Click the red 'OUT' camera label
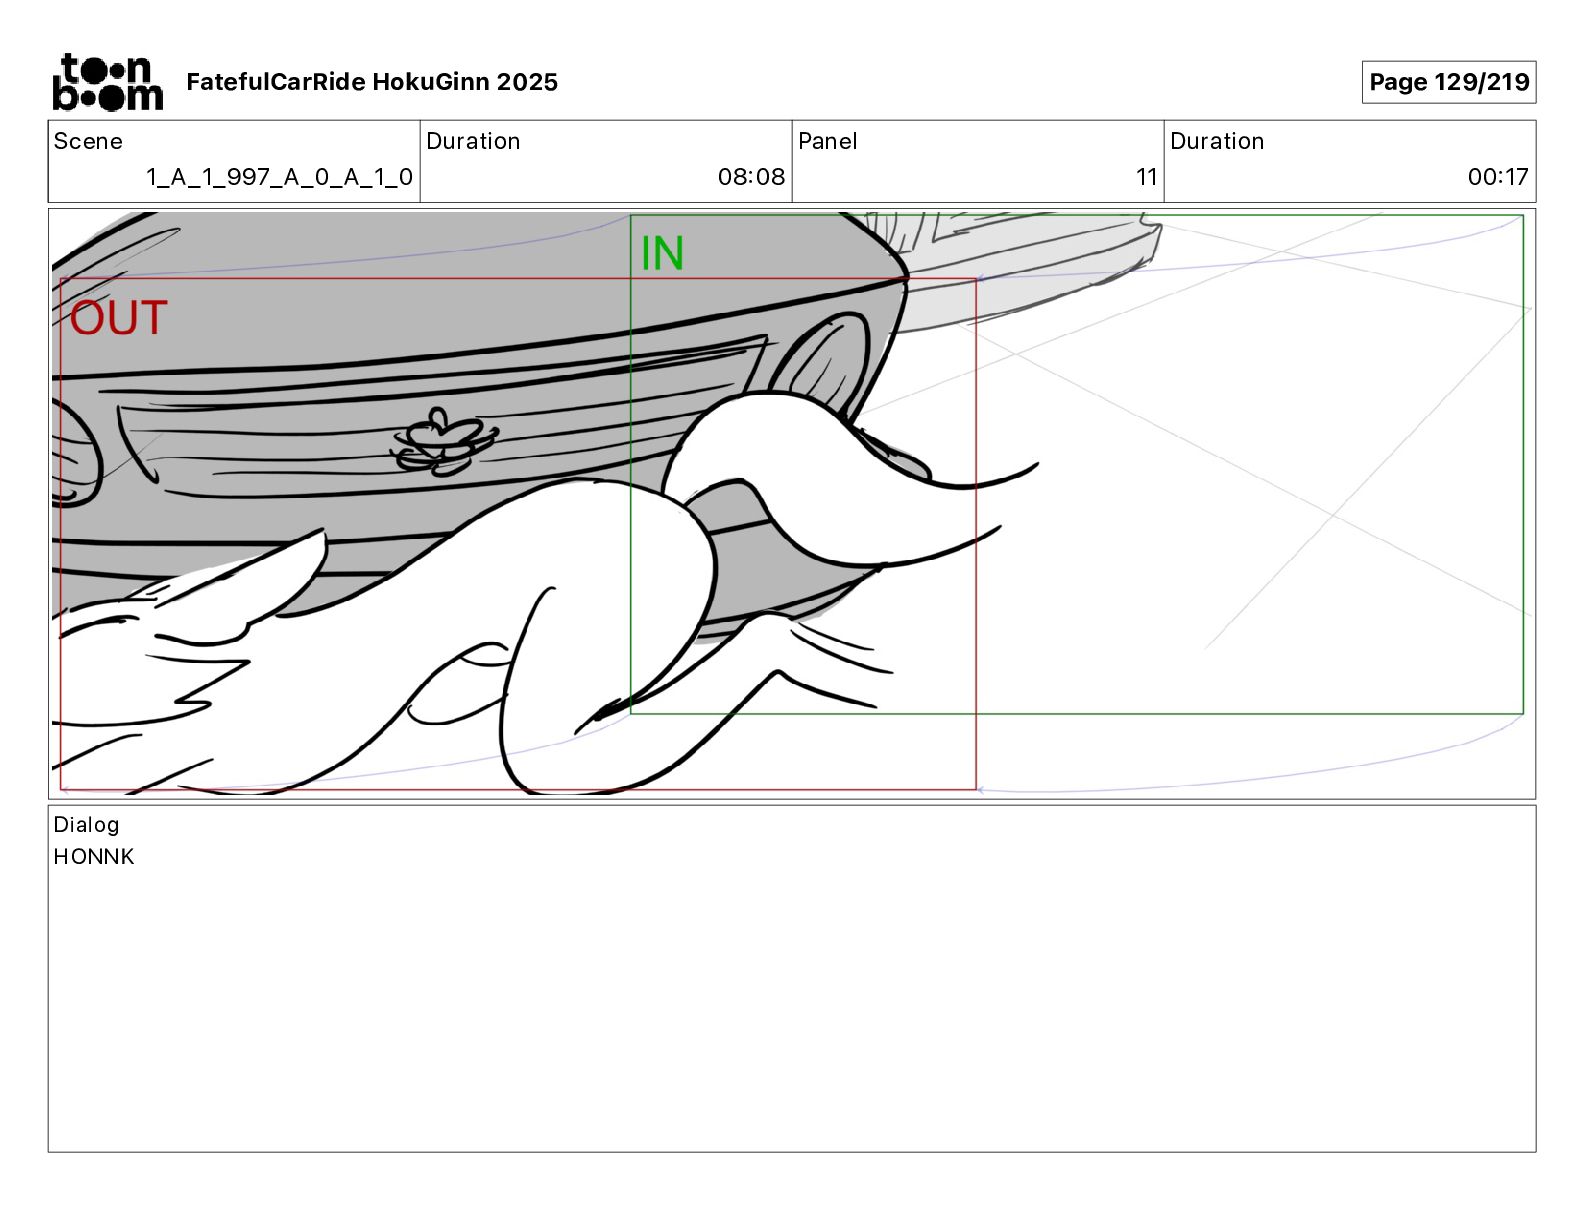1584x1224 pixels. [118, 318]
